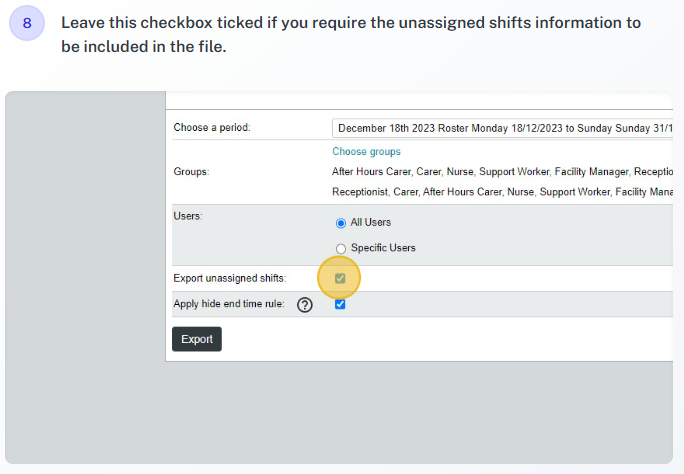Click the 'Users:' label

[188, 216]
